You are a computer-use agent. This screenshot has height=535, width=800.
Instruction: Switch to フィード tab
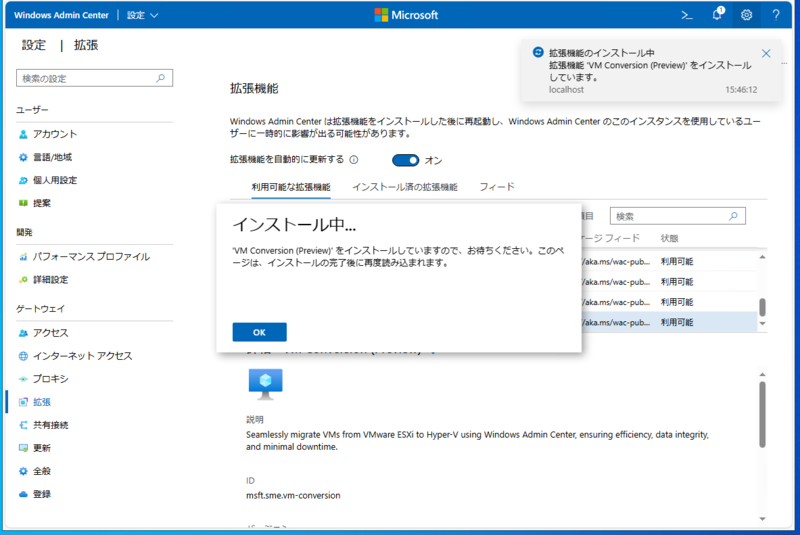click(x=497, y=187)
